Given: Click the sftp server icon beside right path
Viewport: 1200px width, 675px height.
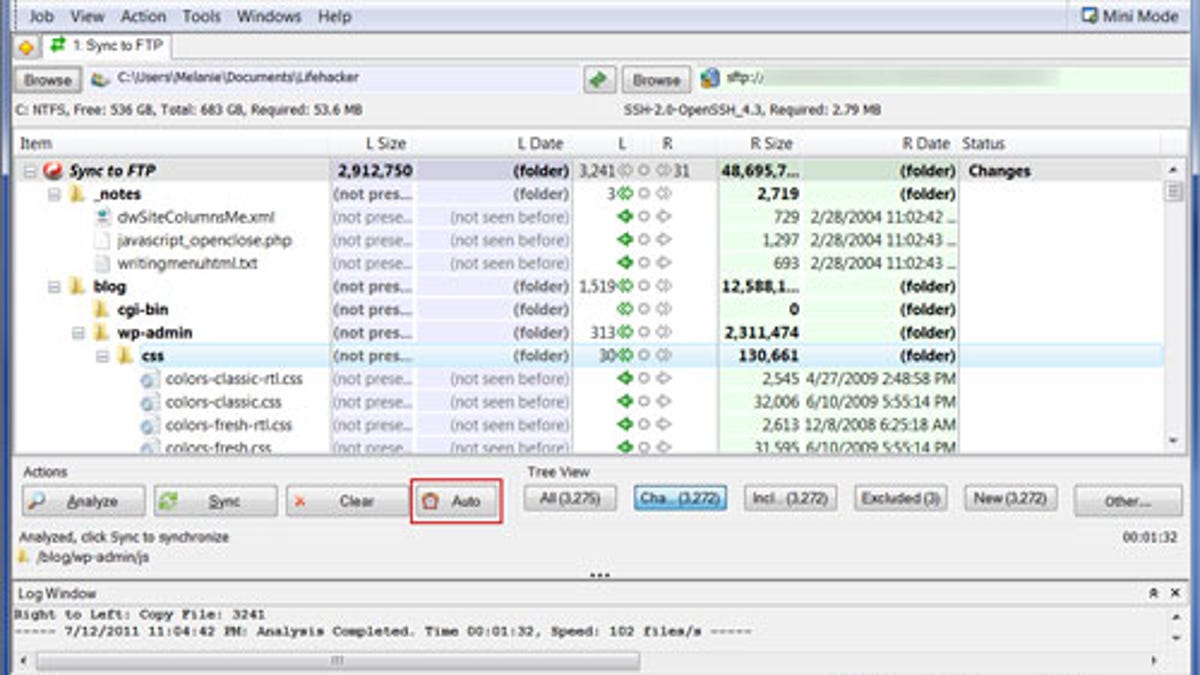Looking at the screenshot, I should coord(710,78).
